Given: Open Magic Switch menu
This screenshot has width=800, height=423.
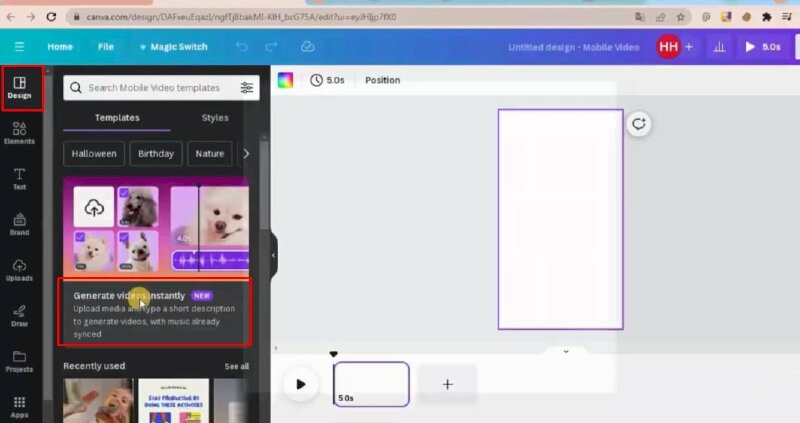Looking at the screenshot, I should (173, 47).
